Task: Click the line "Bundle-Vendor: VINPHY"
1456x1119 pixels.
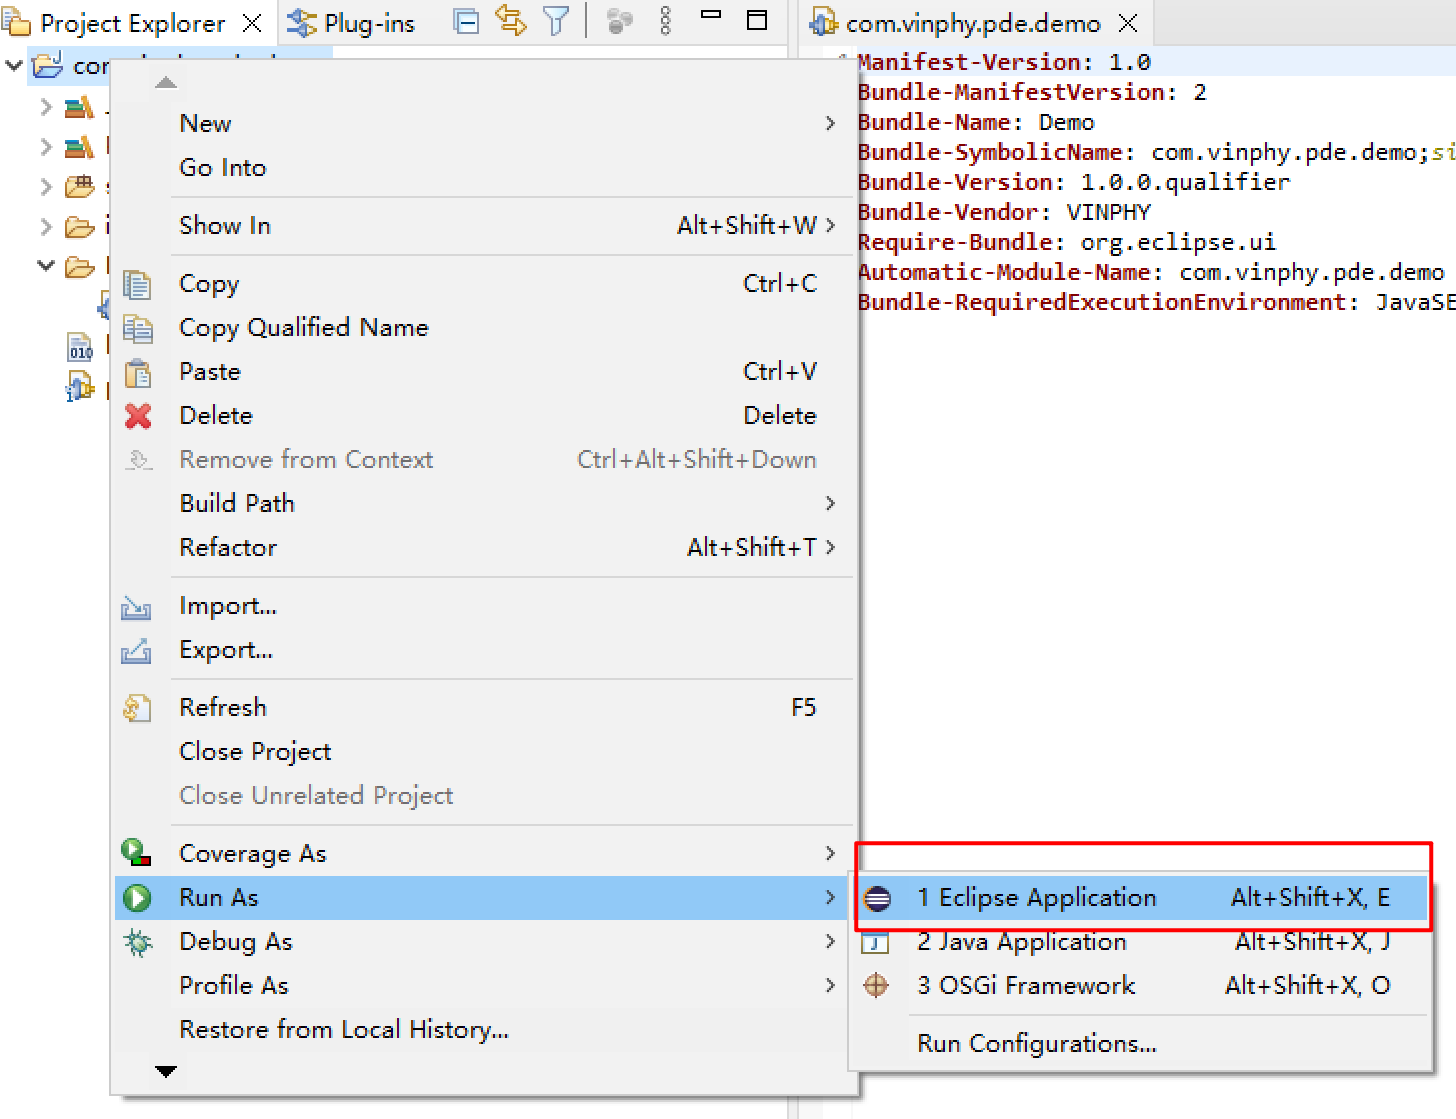Action: pyautogui.click(x=1004, y=212)
